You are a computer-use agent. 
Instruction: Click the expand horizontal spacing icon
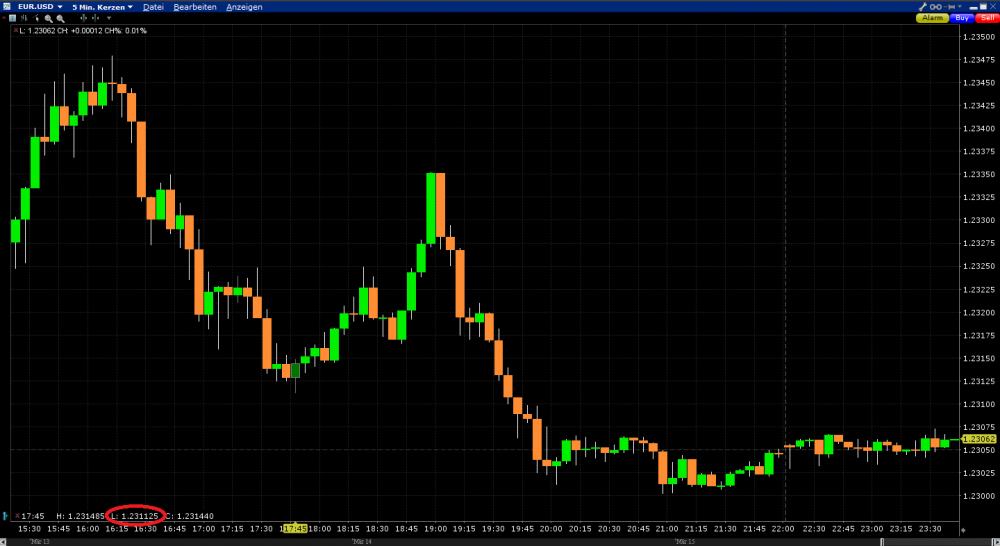84,18
